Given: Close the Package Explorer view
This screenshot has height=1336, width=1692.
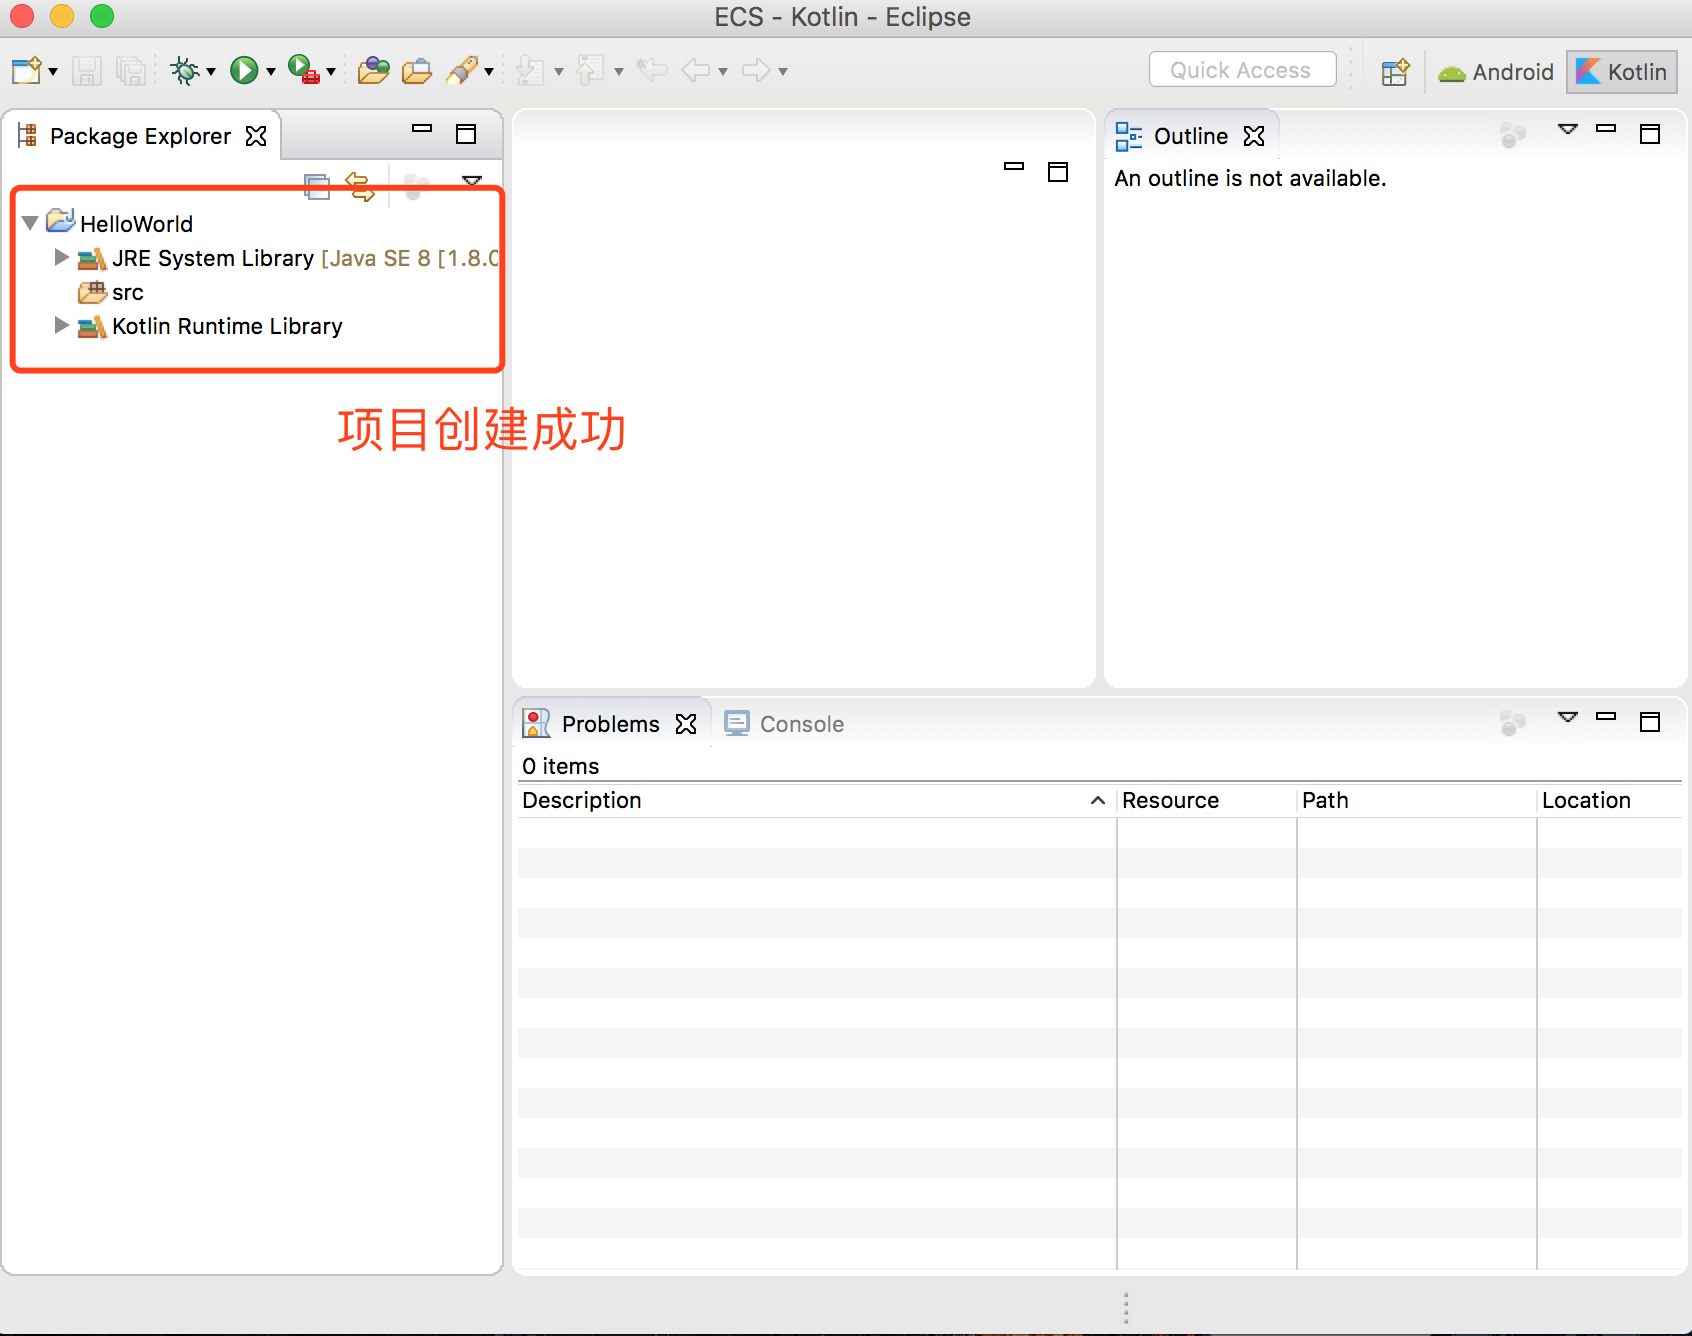Looking at the screenshot, I should point(256,136).
